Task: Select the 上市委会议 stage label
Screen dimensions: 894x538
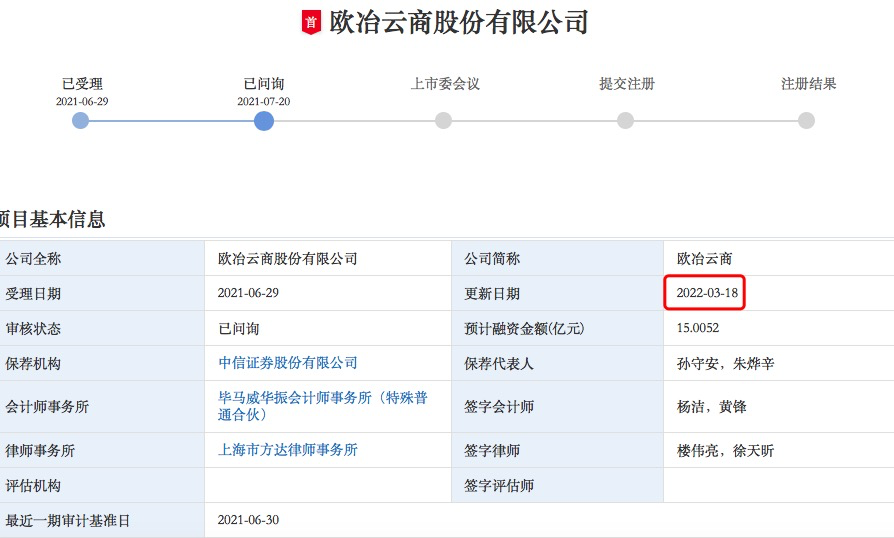Action: point(445,84)
